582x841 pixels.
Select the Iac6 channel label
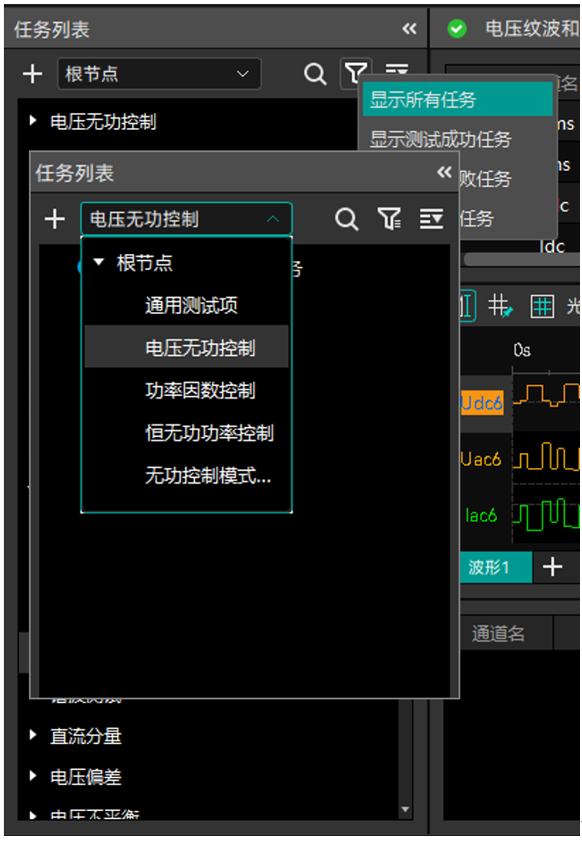click(481, 515)
